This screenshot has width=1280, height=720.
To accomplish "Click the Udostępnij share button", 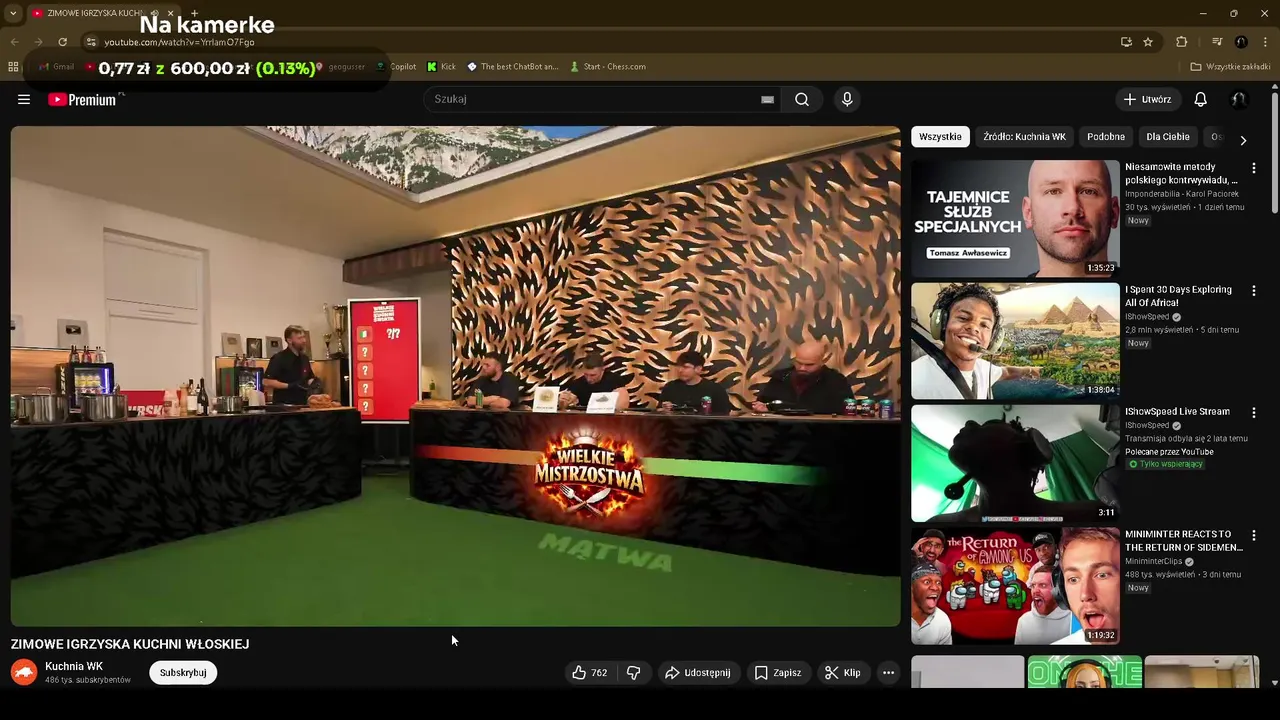I will click(x=698, y=673).
